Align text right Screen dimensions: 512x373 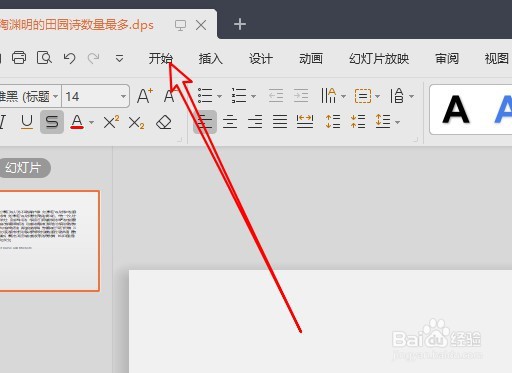point(255,122)
